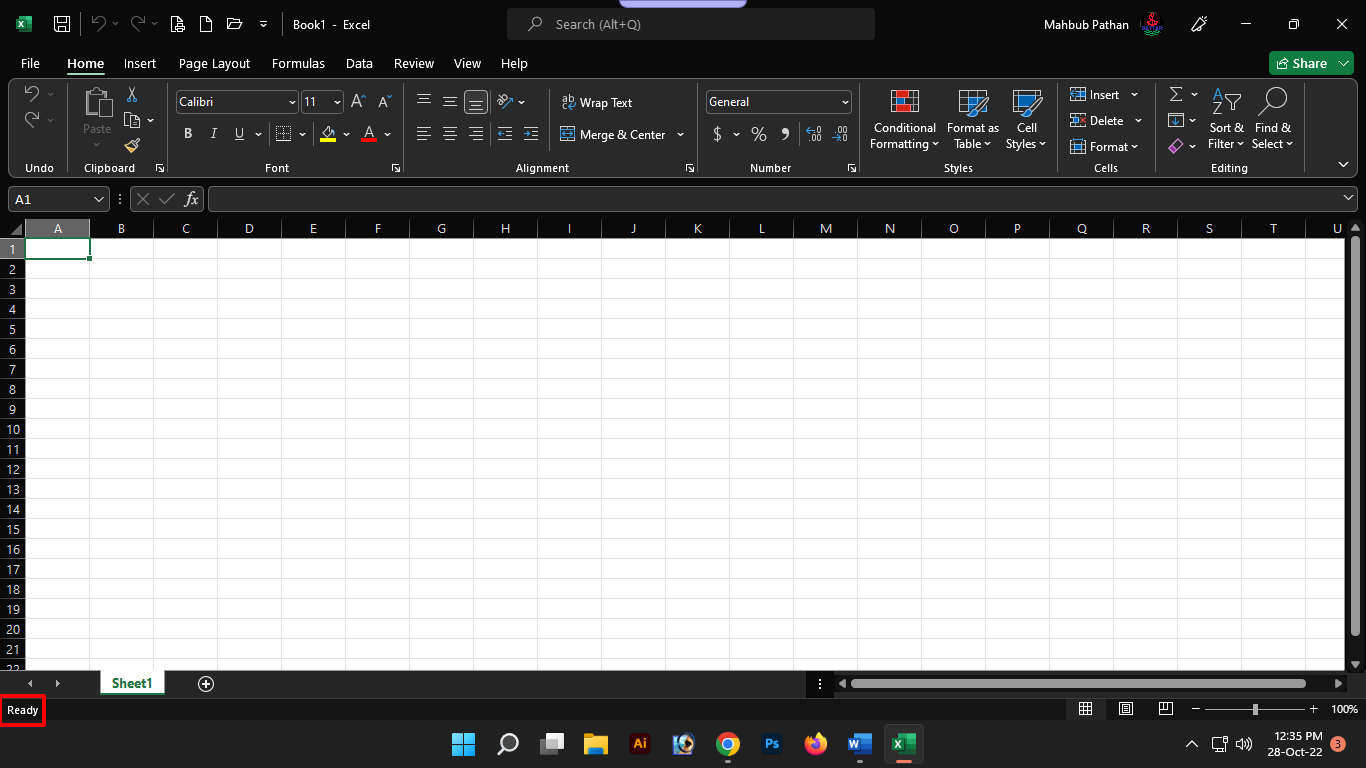Toggle Bold formatting
Image resolution: width=1366 pixels, height=768 pixels.
point(187,134)
